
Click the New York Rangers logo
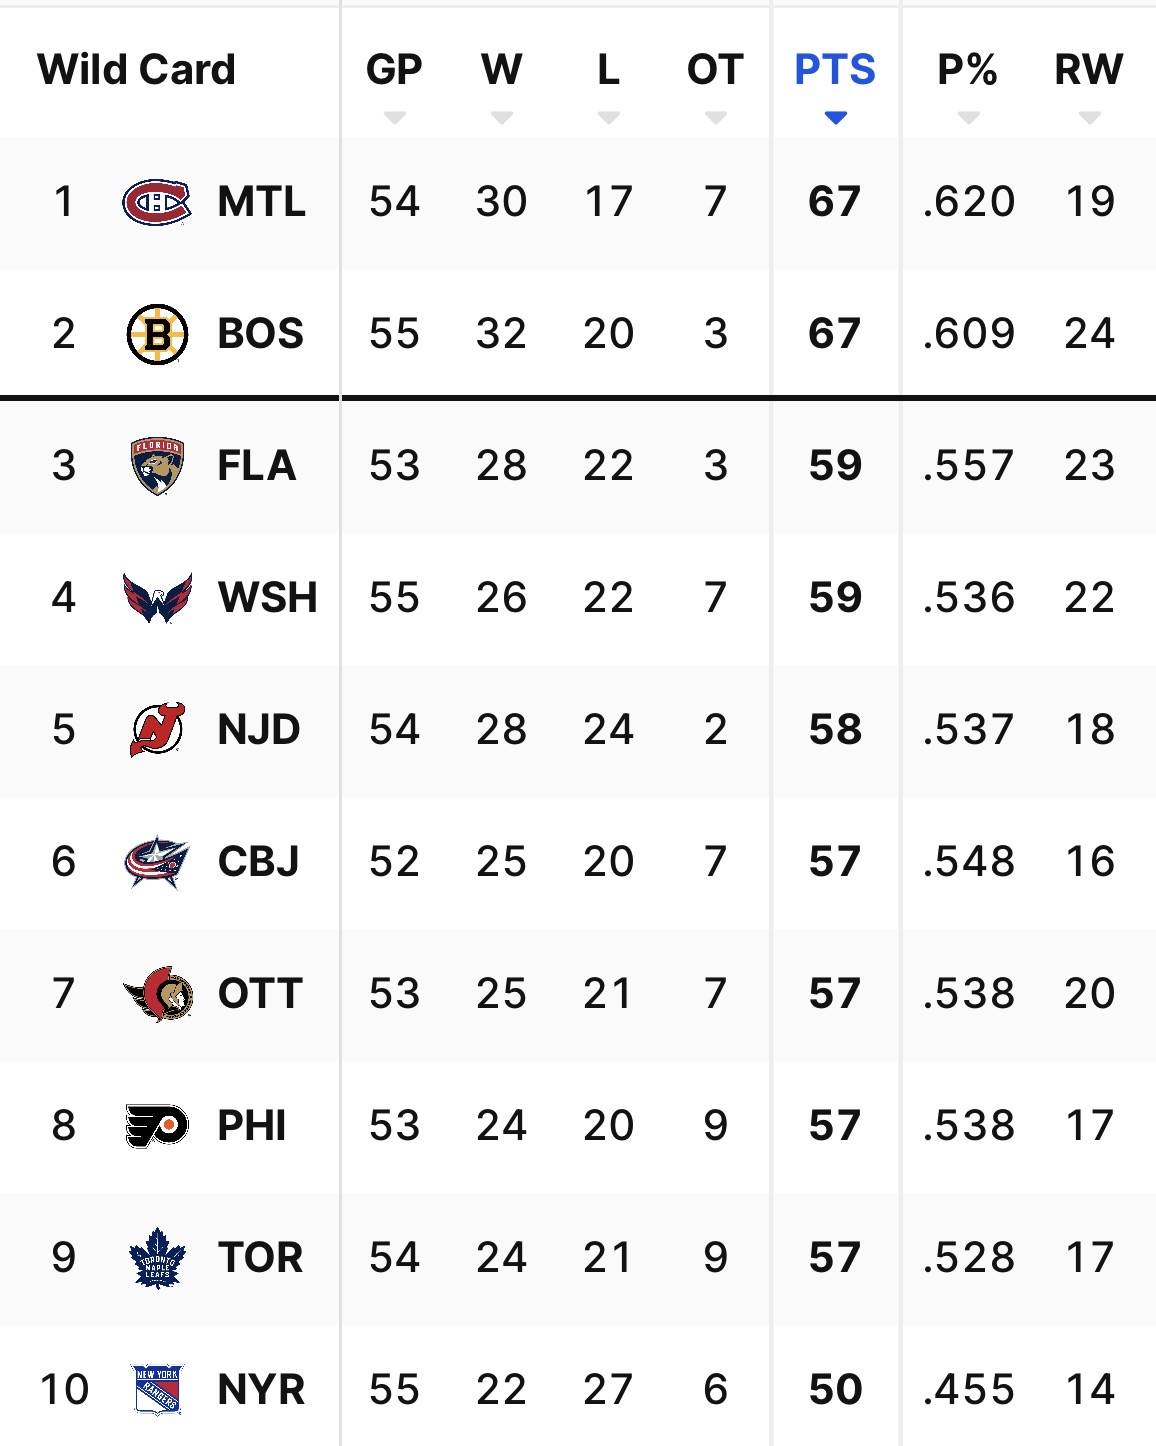pos(157,1390)
